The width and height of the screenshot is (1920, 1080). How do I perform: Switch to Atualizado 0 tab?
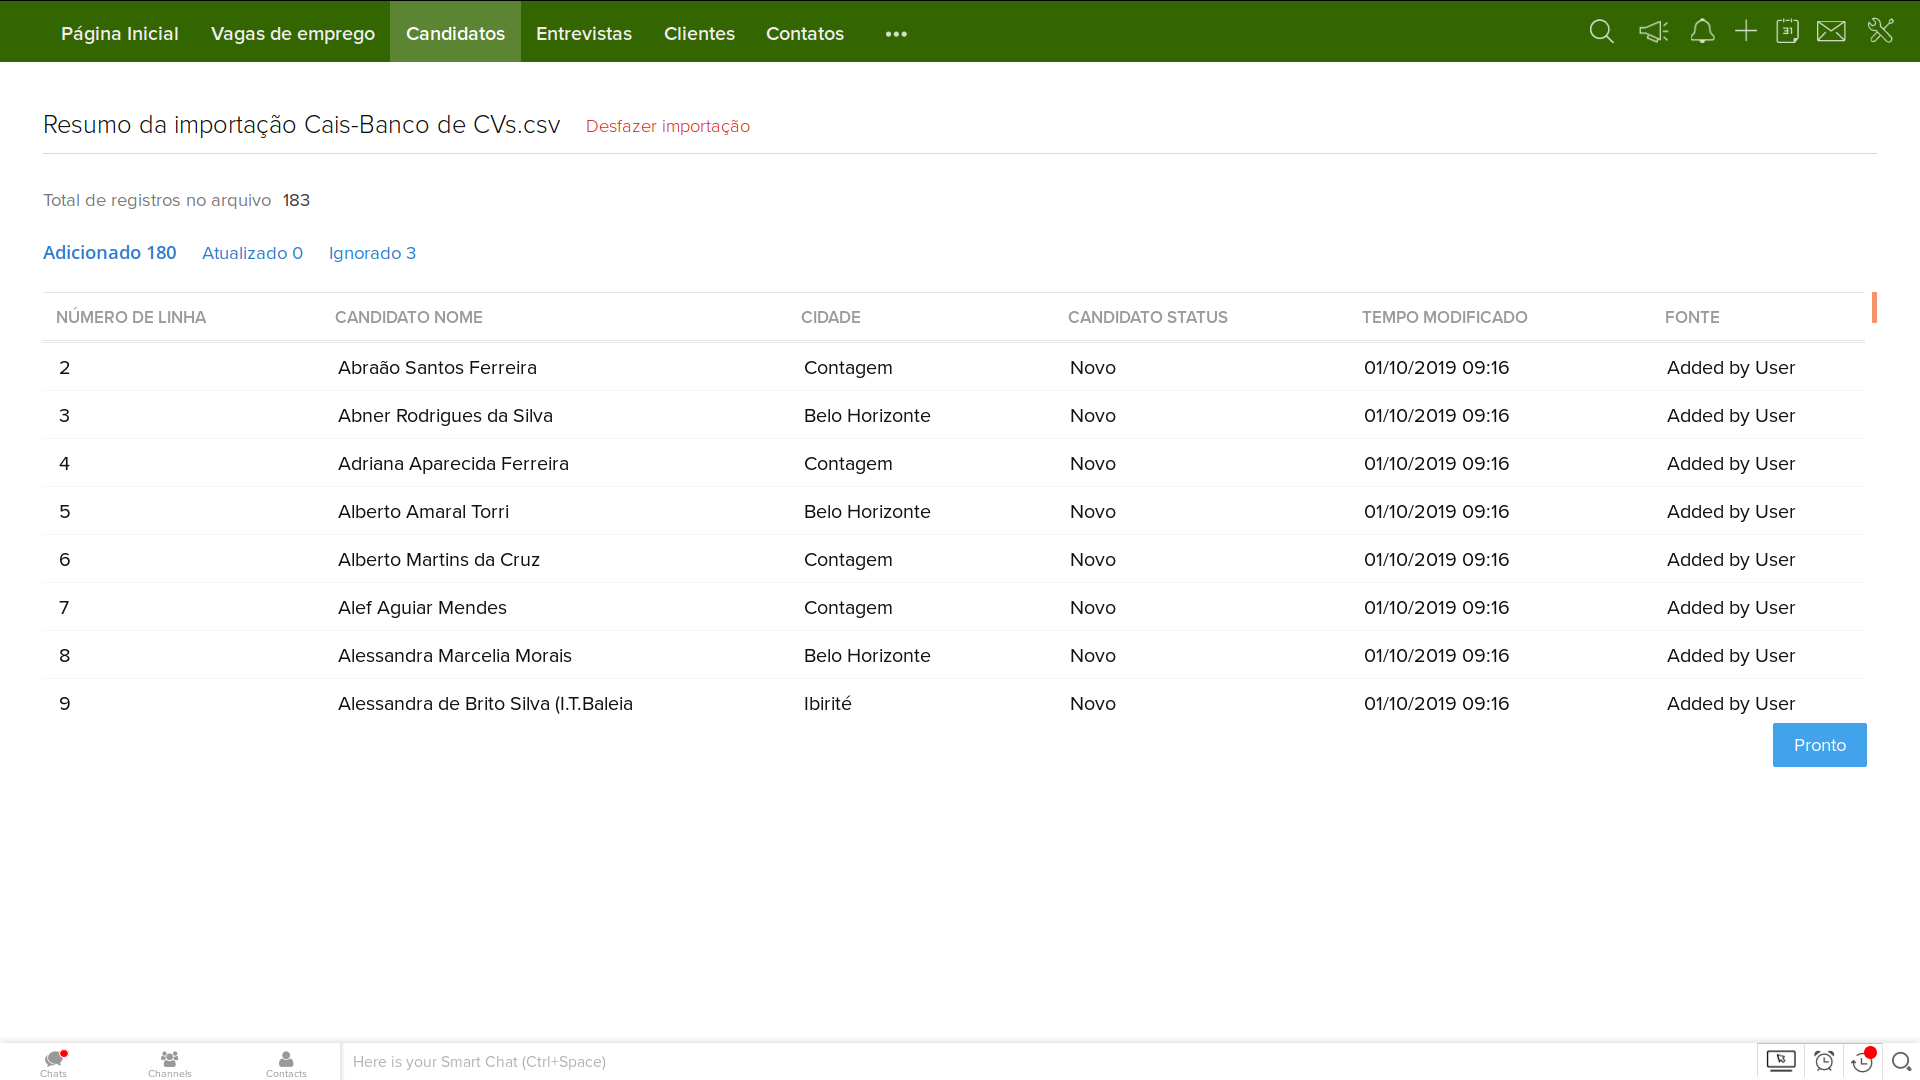pyautogui.click(x=252, y=253)
